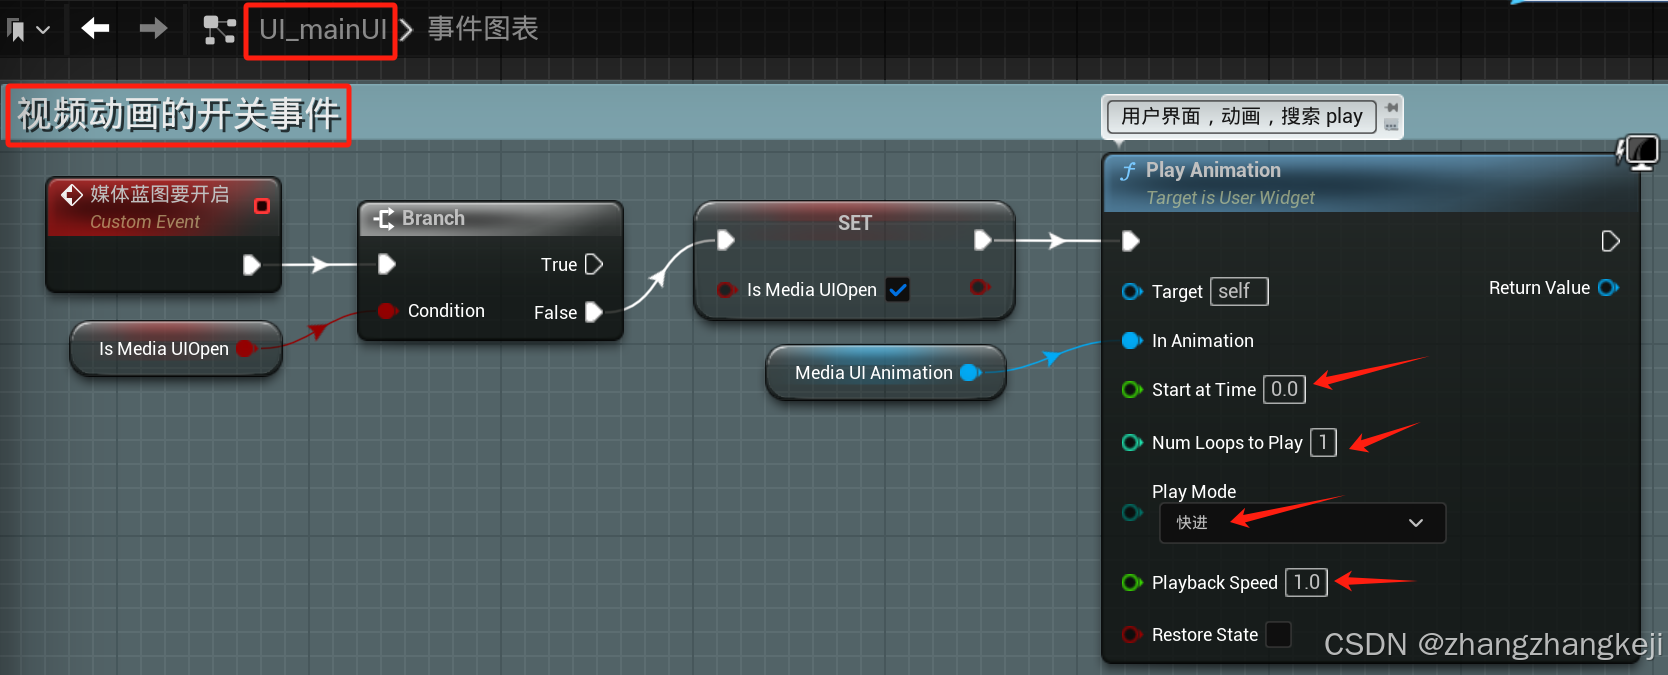1668x675 pixels.
Task: Click the custom event's execution output pin
Action: (x=252, y=265)
